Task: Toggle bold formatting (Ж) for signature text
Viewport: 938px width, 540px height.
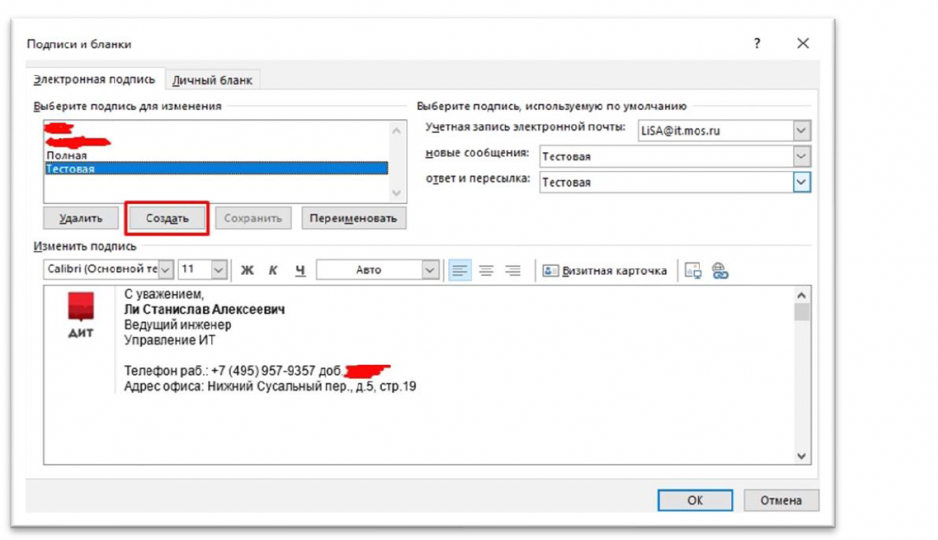Action: tap(247, 270)
